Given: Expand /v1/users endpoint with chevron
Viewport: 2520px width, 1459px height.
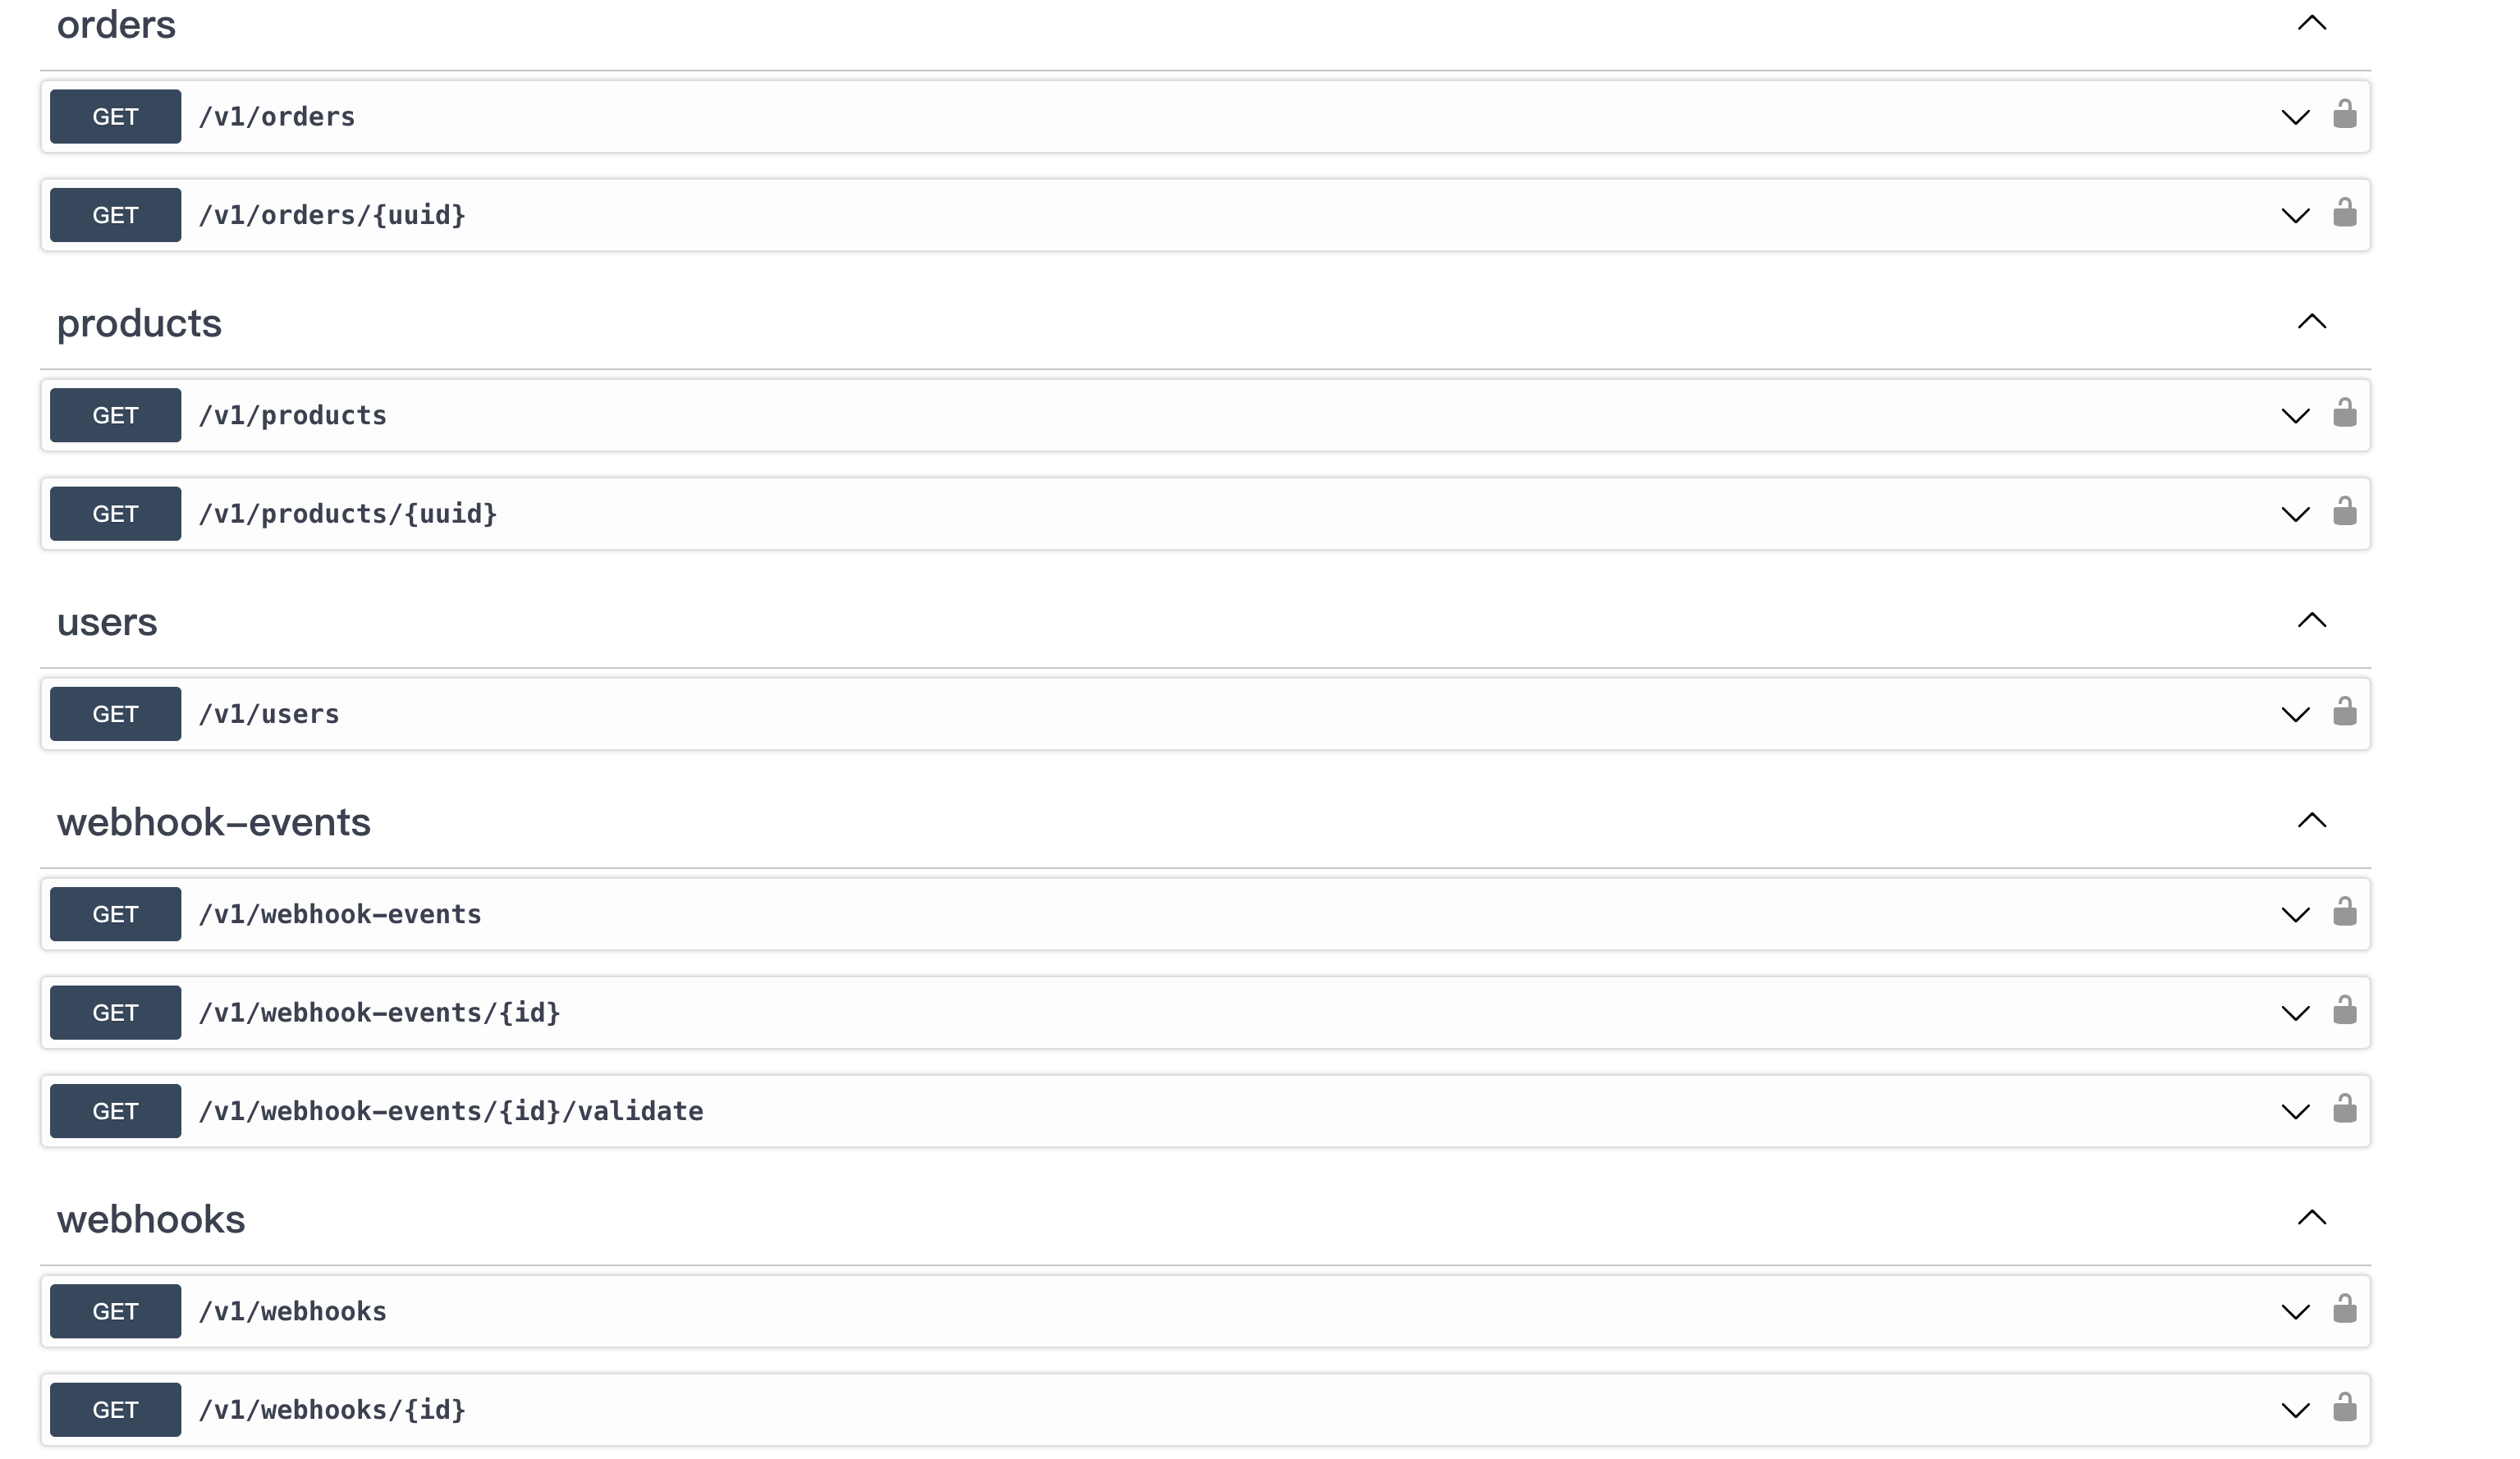Looking at the screenshot, I should pyautogui.click(x=2295, y=715).
